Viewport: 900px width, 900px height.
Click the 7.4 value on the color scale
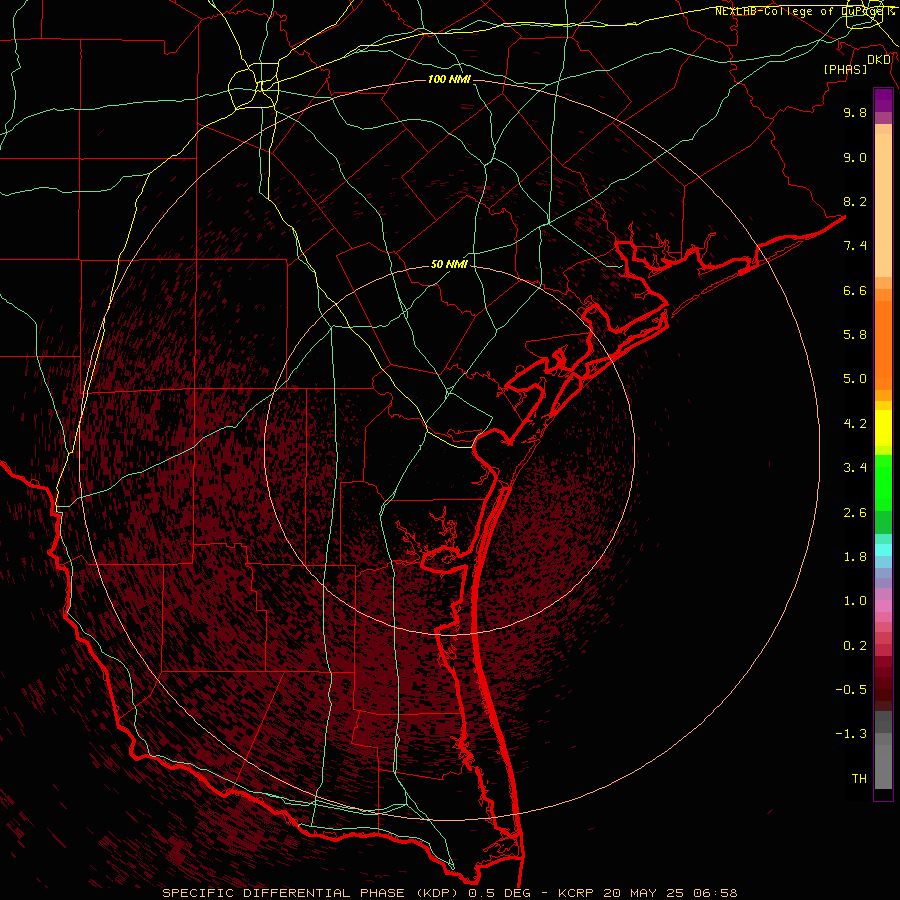855,246
